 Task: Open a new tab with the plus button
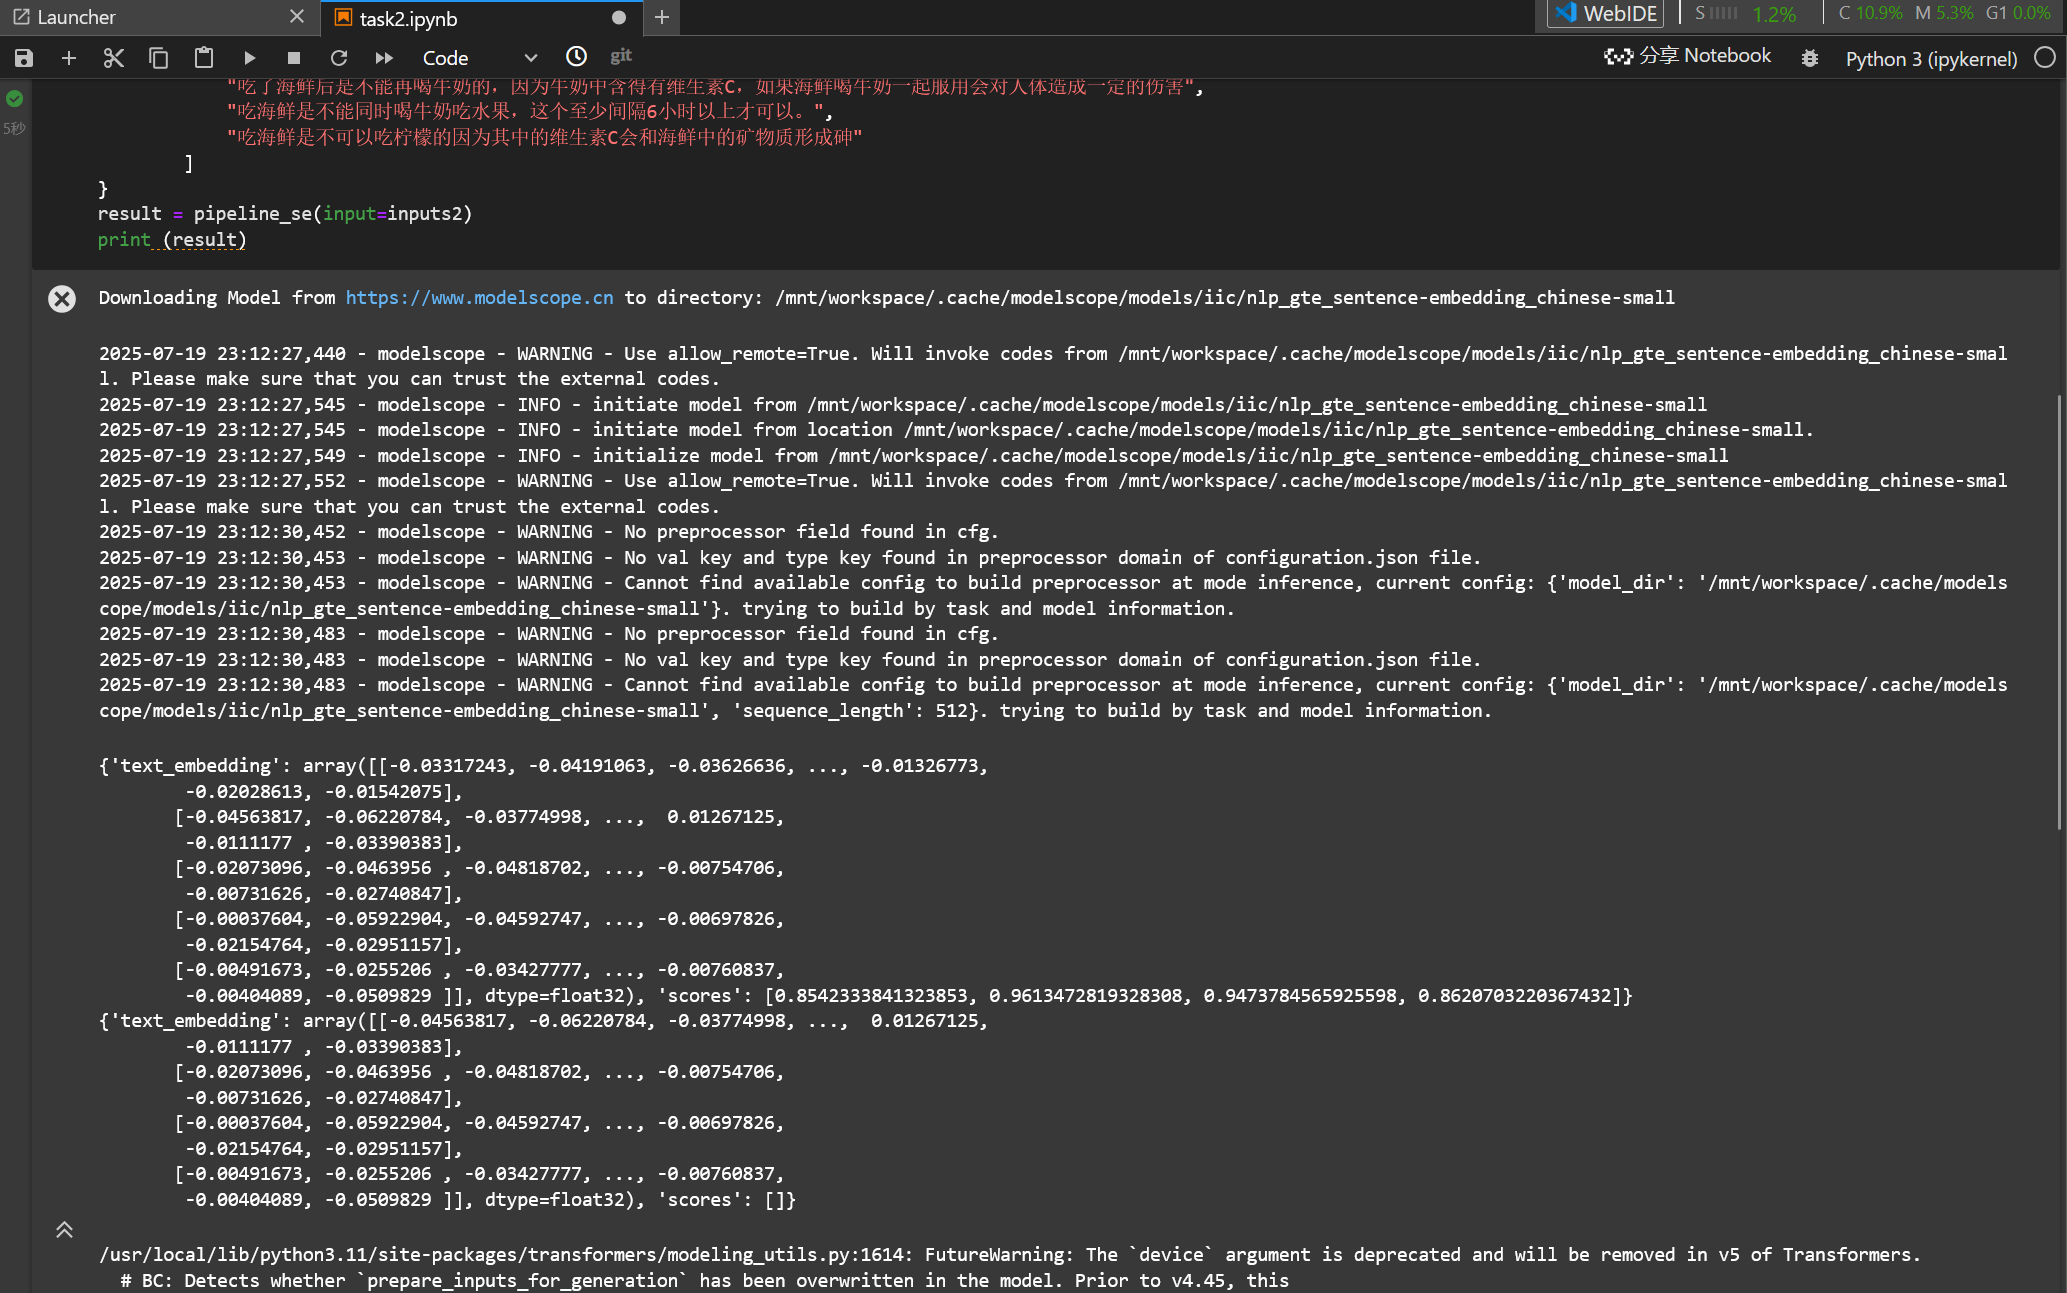(661, 17)
